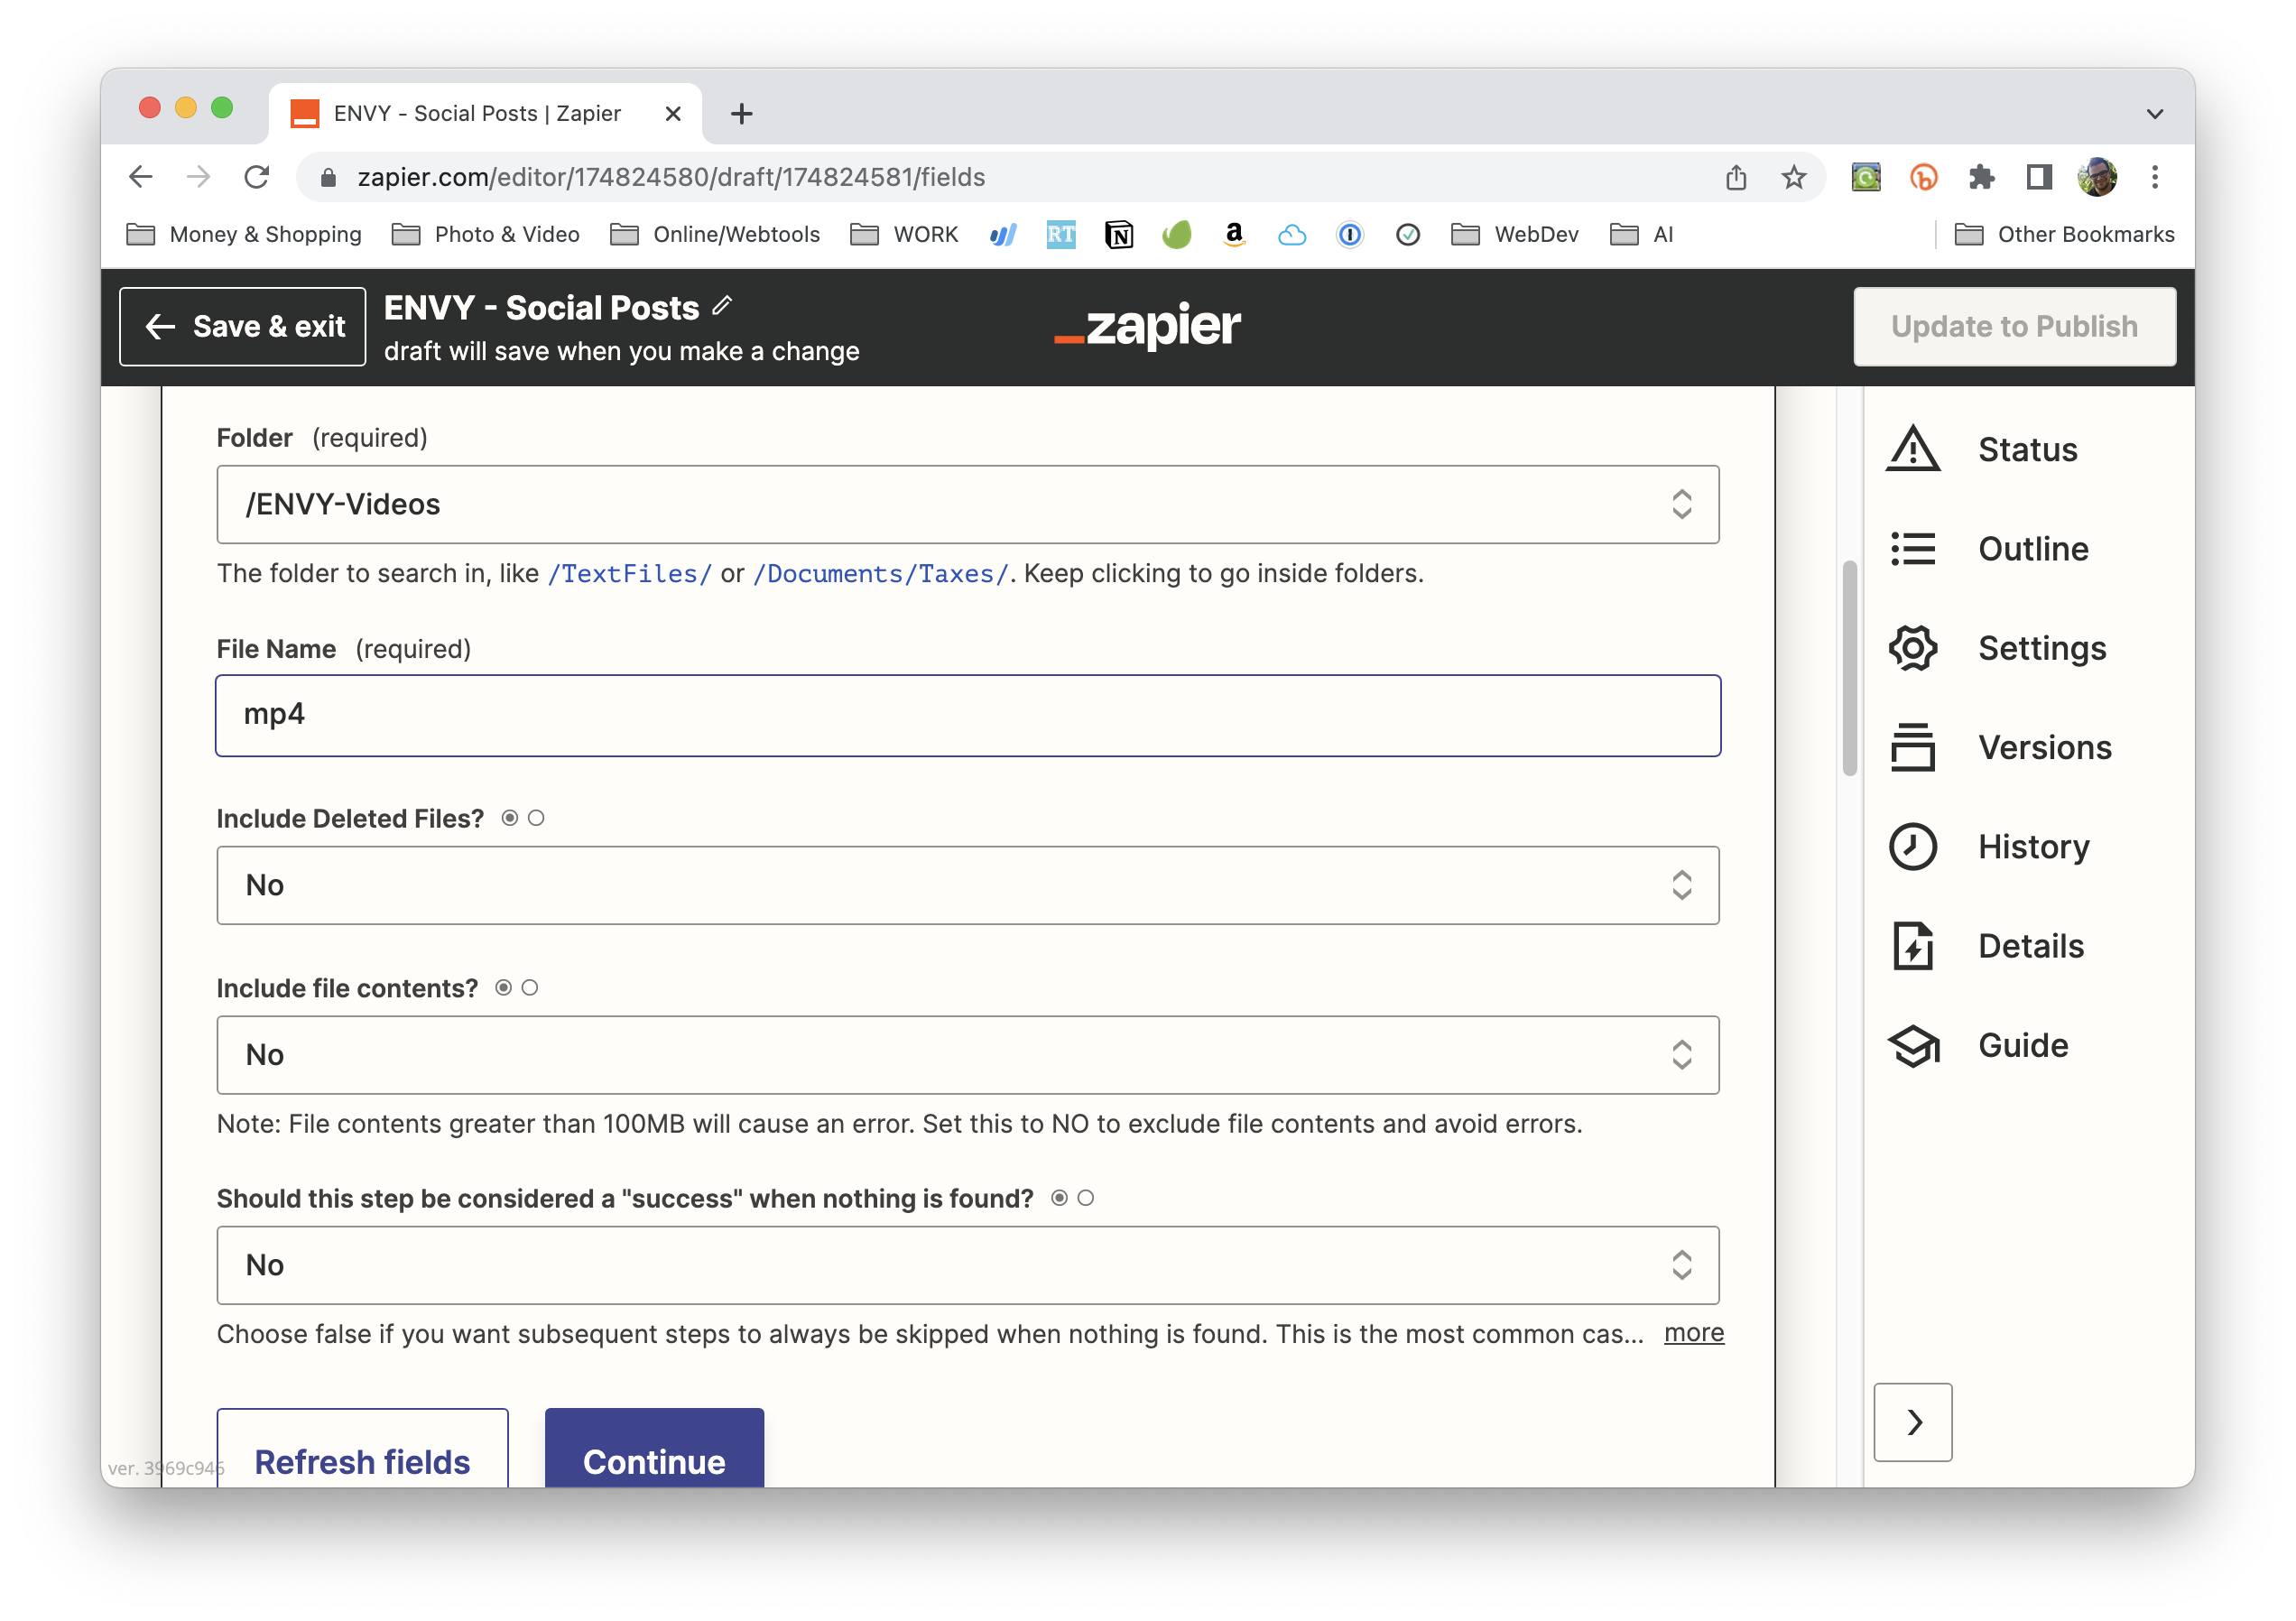Click the /Documents/Taxes/ example link
Screen dimensions: 2296x1621
point(881,574)
